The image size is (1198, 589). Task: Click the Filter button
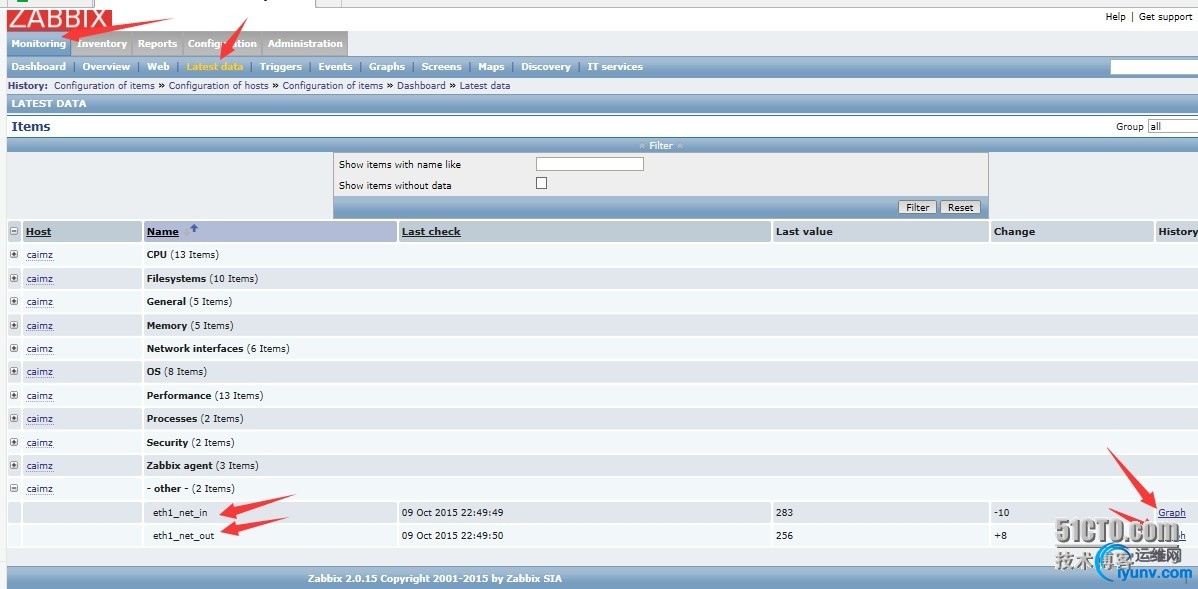click(918, 207)
